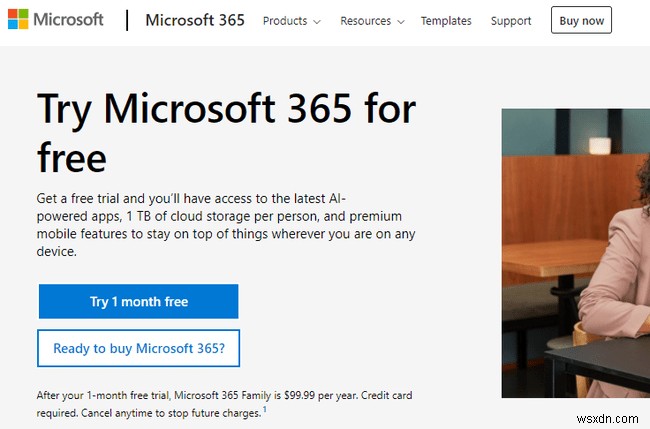Open the Support link
This screenshot has height=429, width=650.
511,21
